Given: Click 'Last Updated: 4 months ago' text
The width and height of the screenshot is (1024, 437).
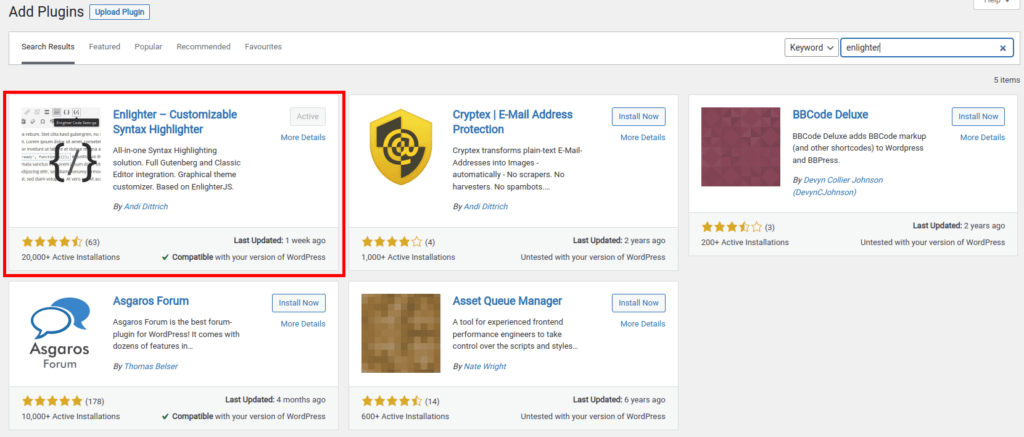Looking at the screenshot, I should [x=276, y=399].
